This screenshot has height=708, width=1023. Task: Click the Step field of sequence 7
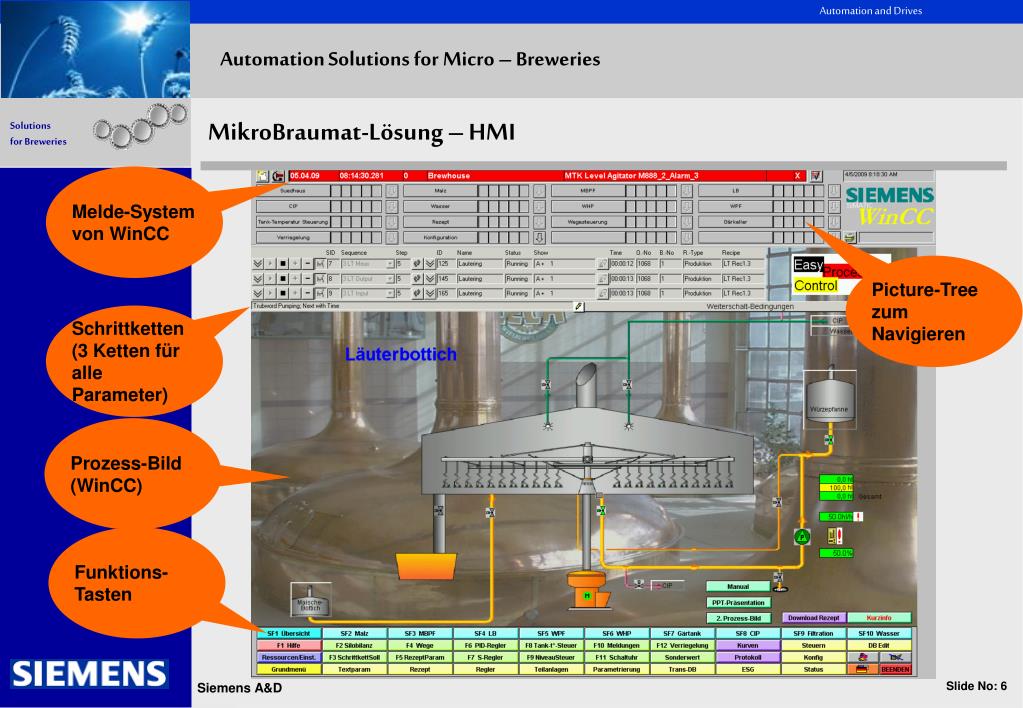pyautogui.click(x=403, y=264)
